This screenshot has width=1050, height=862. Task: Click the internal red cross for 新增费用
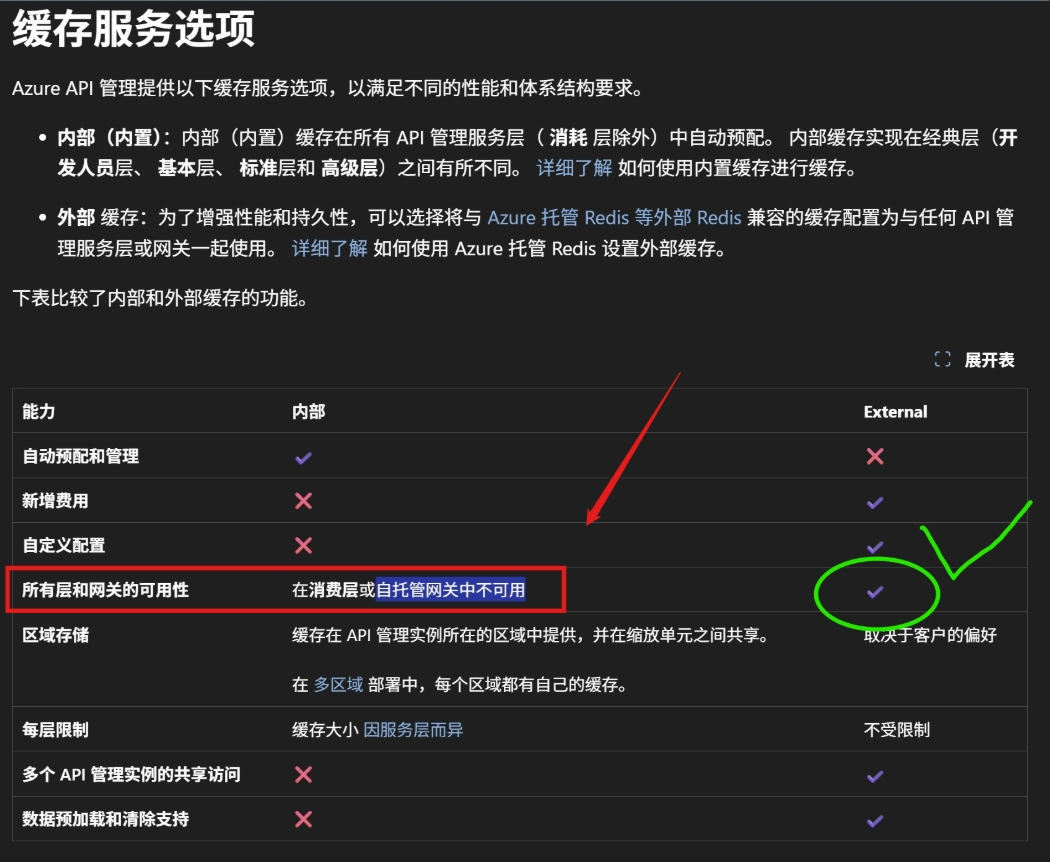point(303,501)
